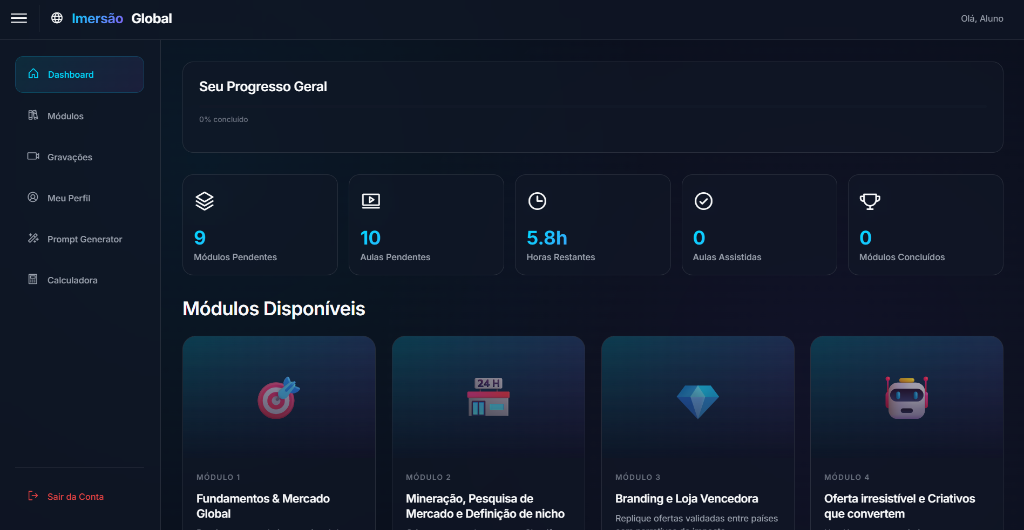Open the hamburger menu icon
Screen dimensions: 1024x530
pyautogui.click(x=19, y=18)
